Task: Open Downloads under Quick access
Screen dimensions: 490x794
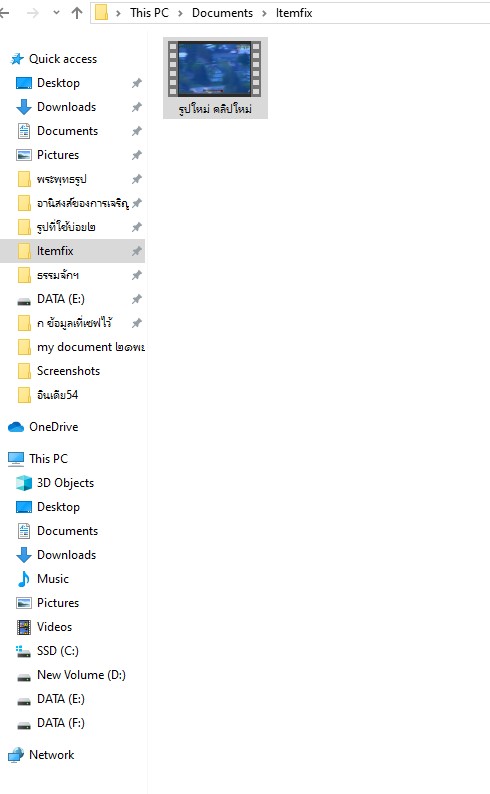Action: (x=66, y=107)
